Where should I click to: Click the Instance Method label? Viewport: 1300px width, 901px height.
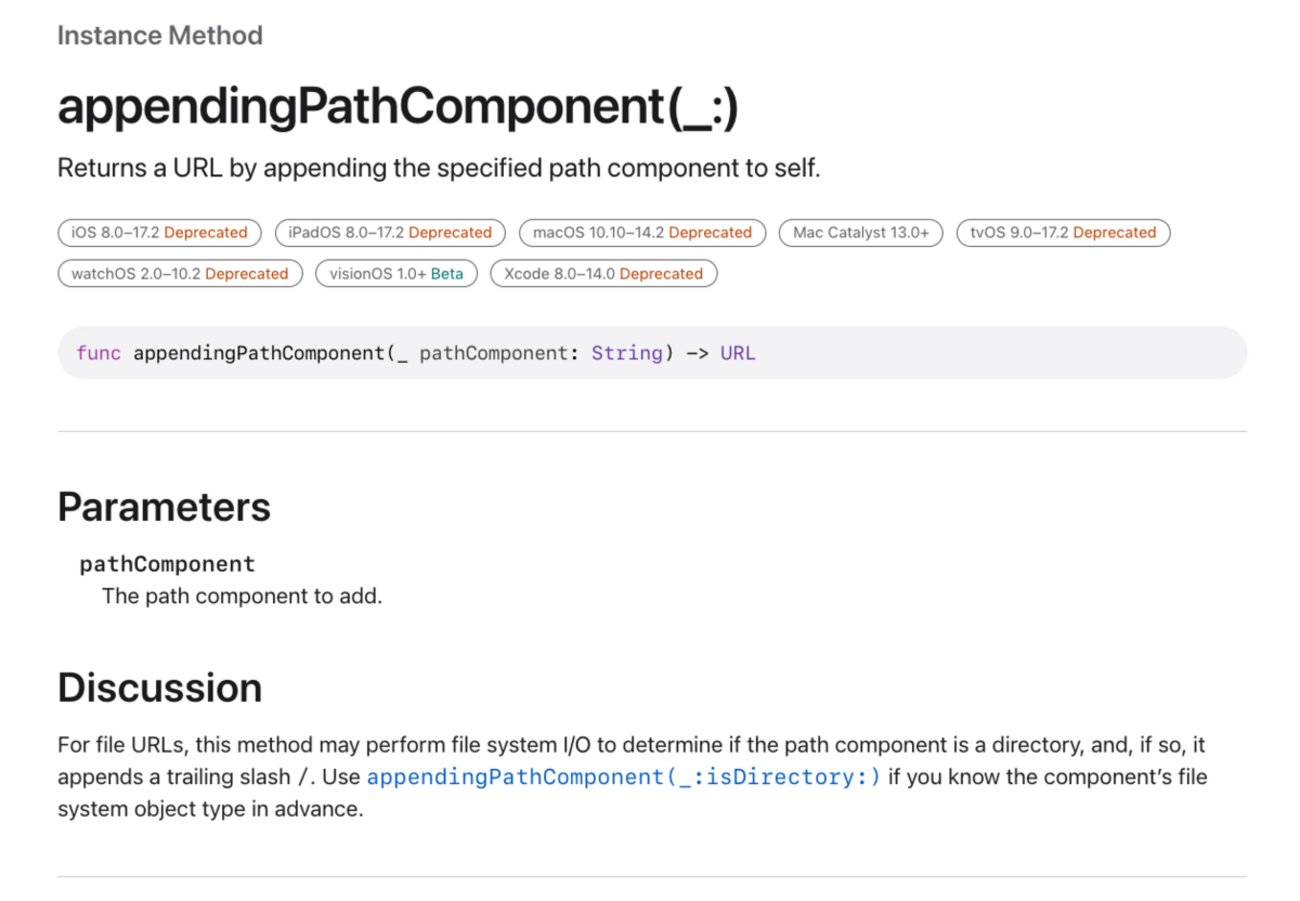(x=160, y=36)
